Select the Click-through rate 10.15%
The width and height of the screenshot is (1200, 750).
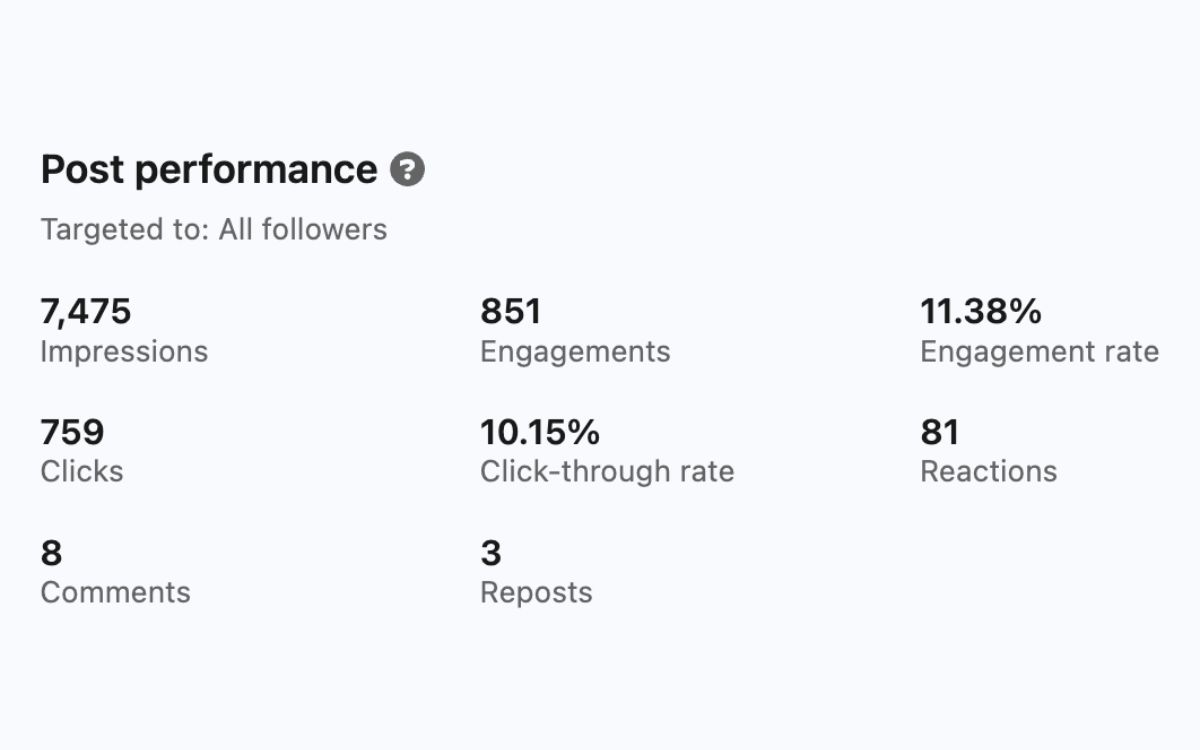click(539, 431)
